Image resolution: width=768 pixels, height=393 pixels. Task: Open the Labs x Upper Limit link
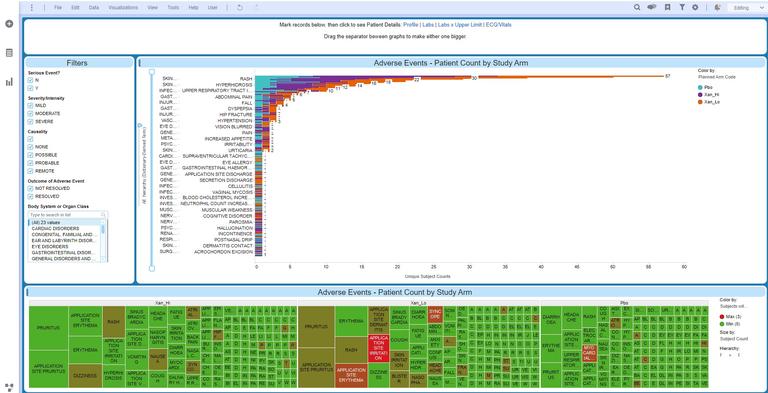460,25
